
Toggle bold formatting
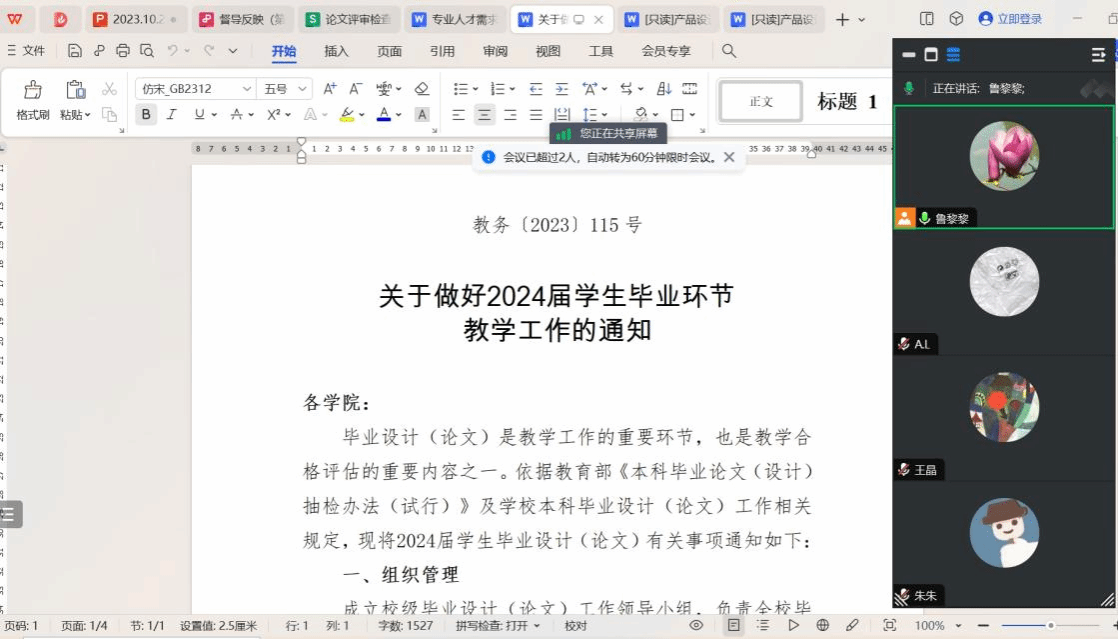point(147,115)
